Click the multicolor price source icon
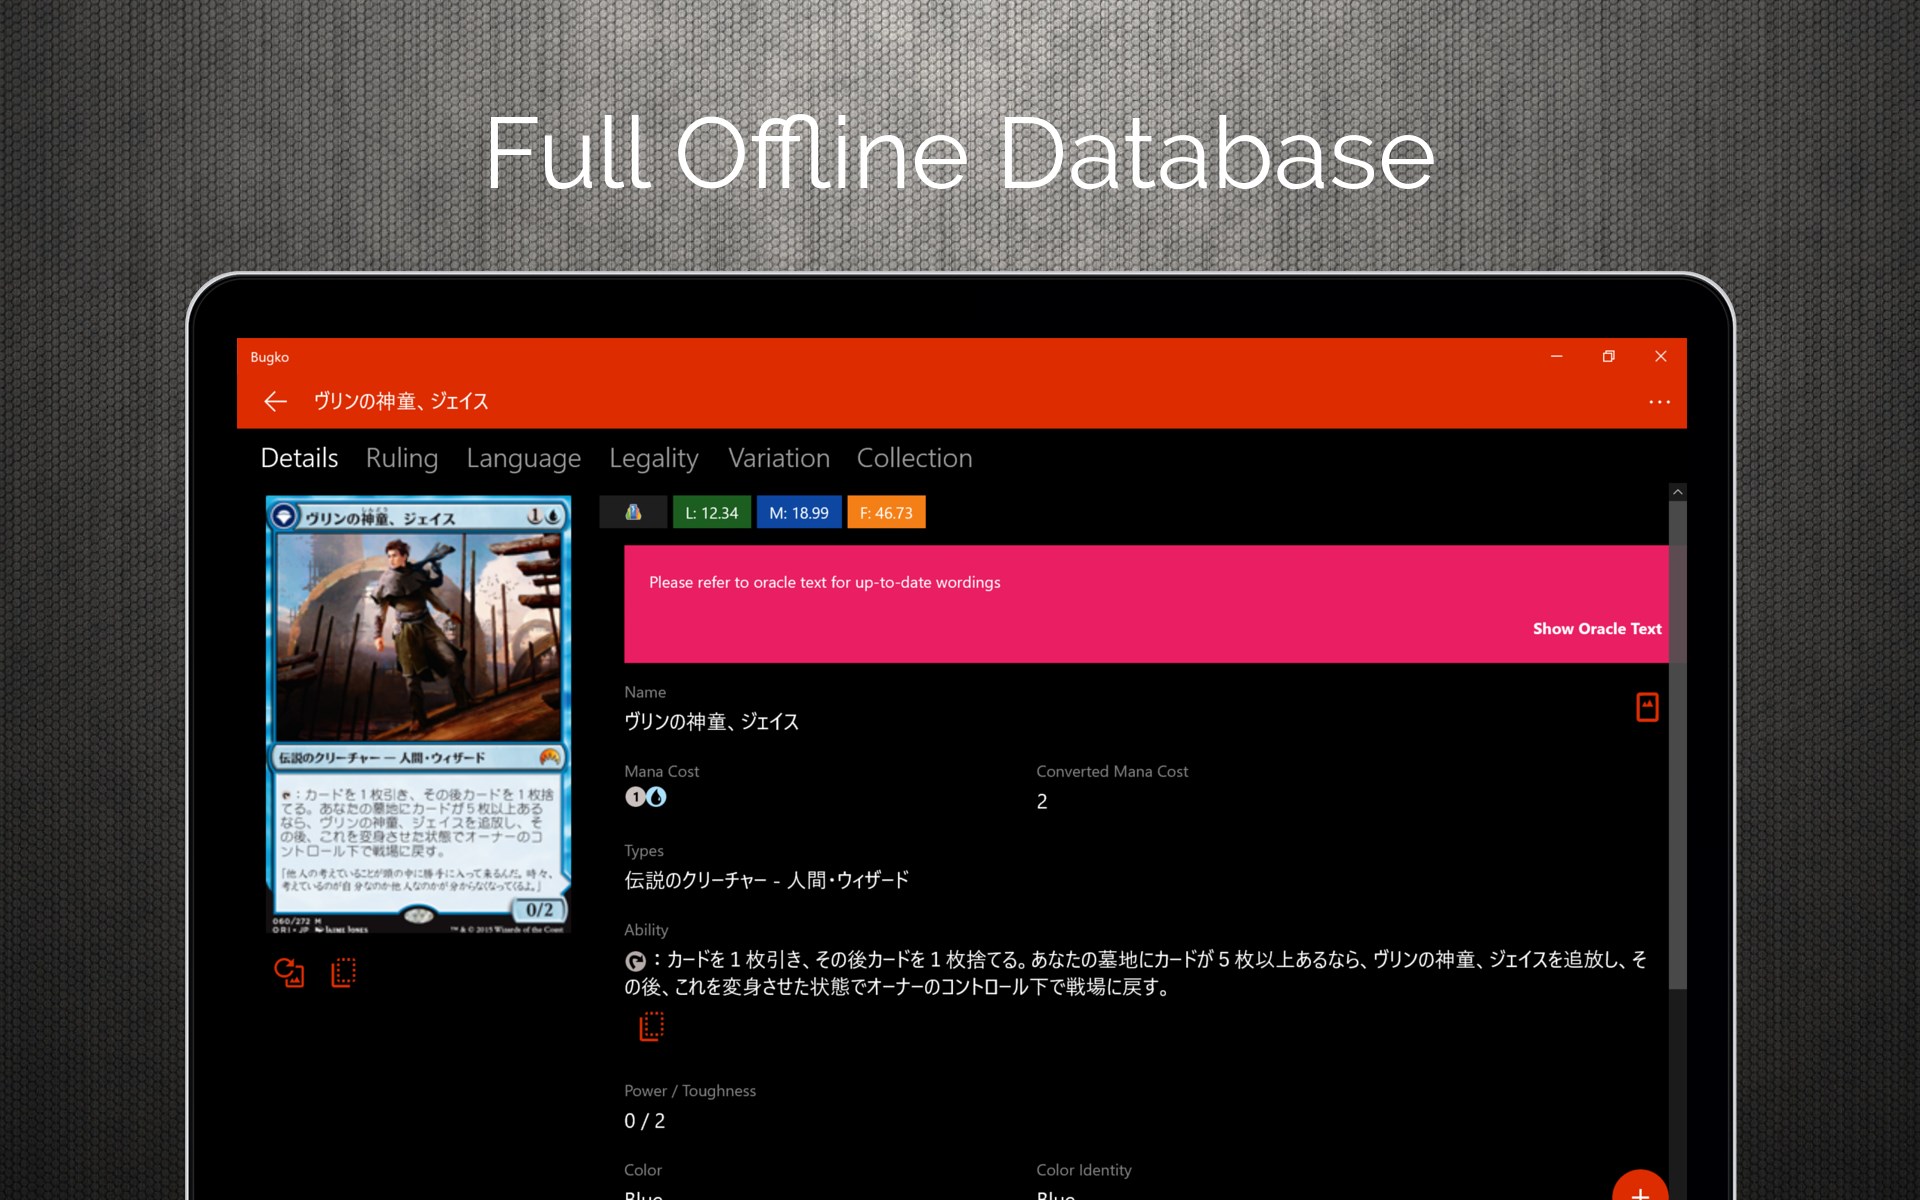The width and height of the screenshot is (1920, 1200). coord(633,512)
